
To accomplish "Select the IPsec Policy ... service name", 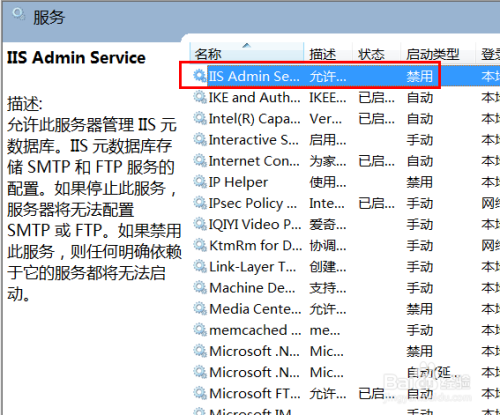I will click(253, 203).
